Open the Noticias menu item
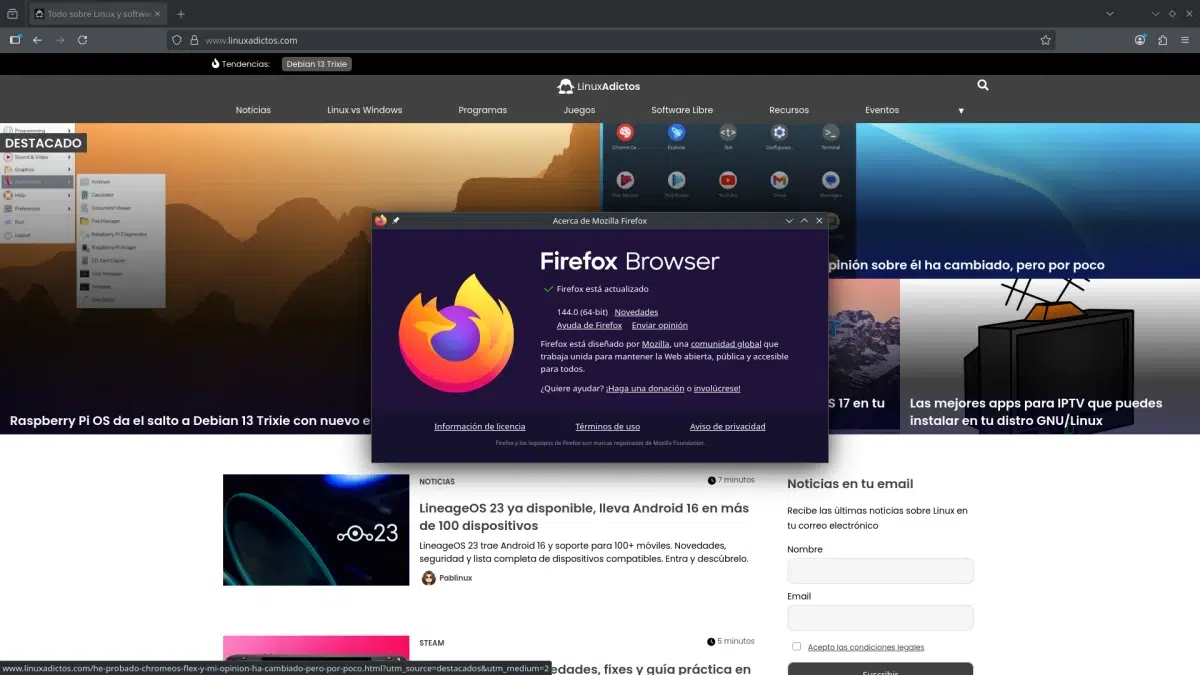Screen dimensions: 1200x675 click(x=253, y=110)
